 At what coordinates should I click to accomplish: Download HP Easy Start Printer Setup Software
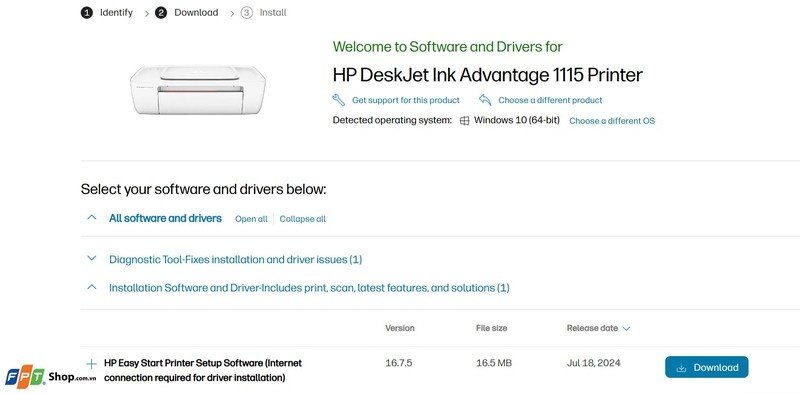707,367
